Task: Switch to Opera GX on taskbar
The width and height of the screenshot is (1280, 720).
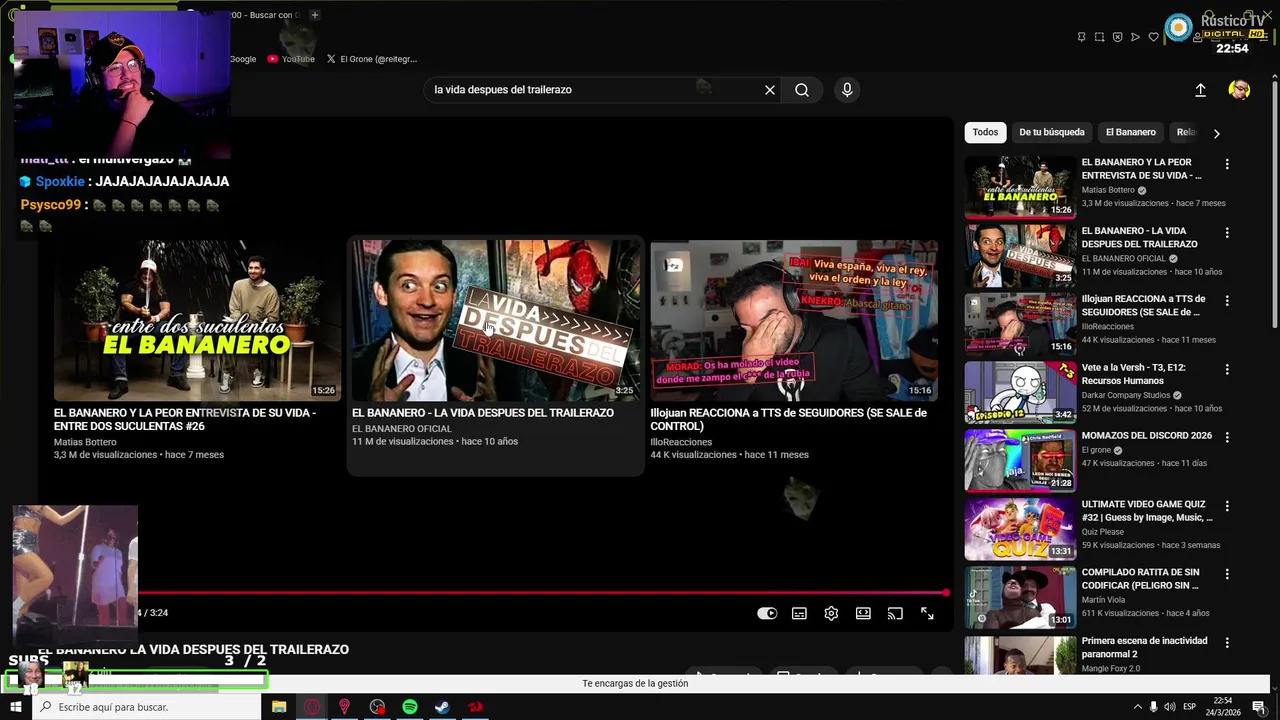Action: click(312, 707)
